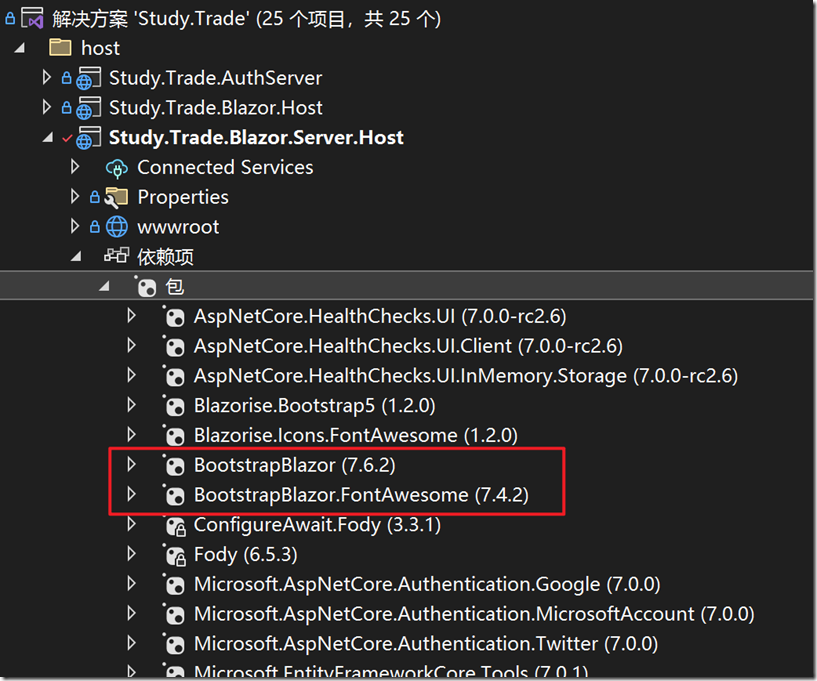Expand the Authentication.Twitter package
Image resolution: width=817 pixels, height=681 pixels.
point(132,643)
